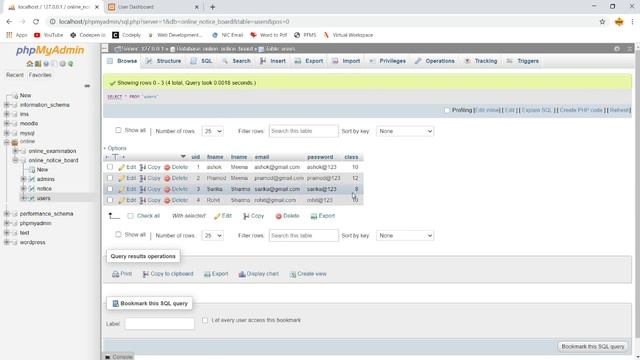
Task: Open the upper Number of rows dropdown
Action: [x=213, y=131]
